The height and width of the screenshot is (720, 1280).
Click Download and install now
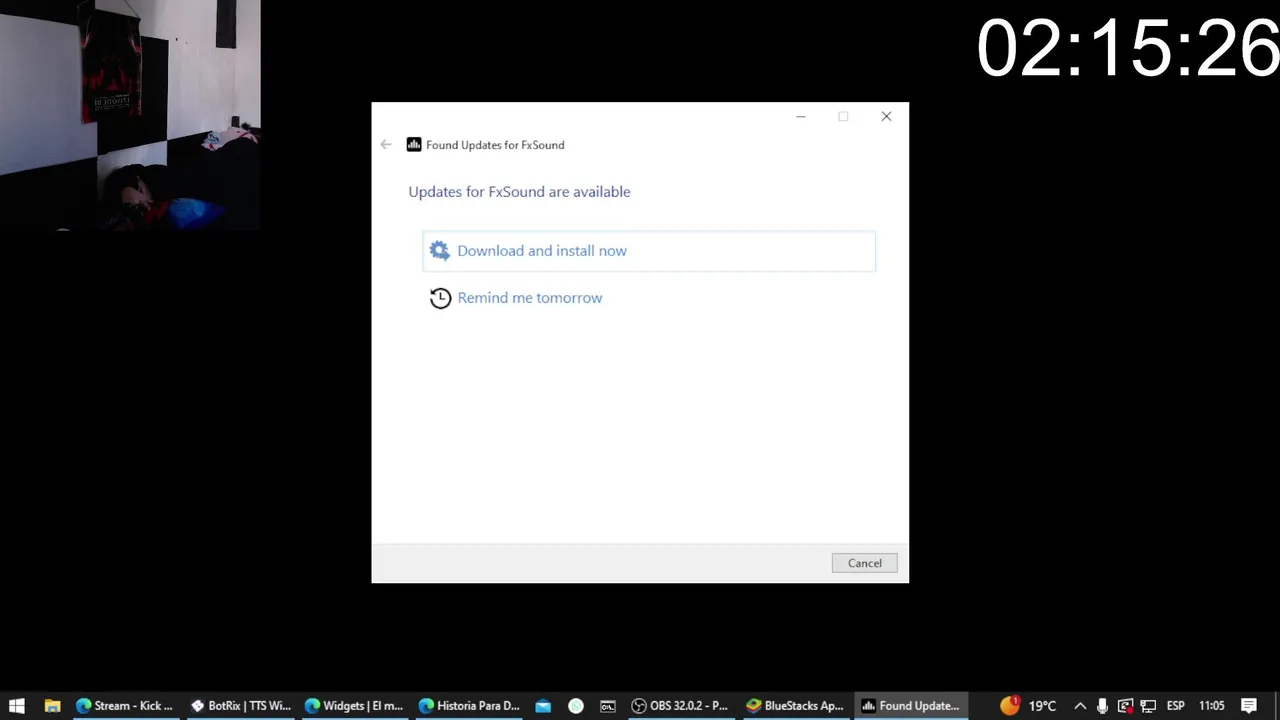pos(649,251)
